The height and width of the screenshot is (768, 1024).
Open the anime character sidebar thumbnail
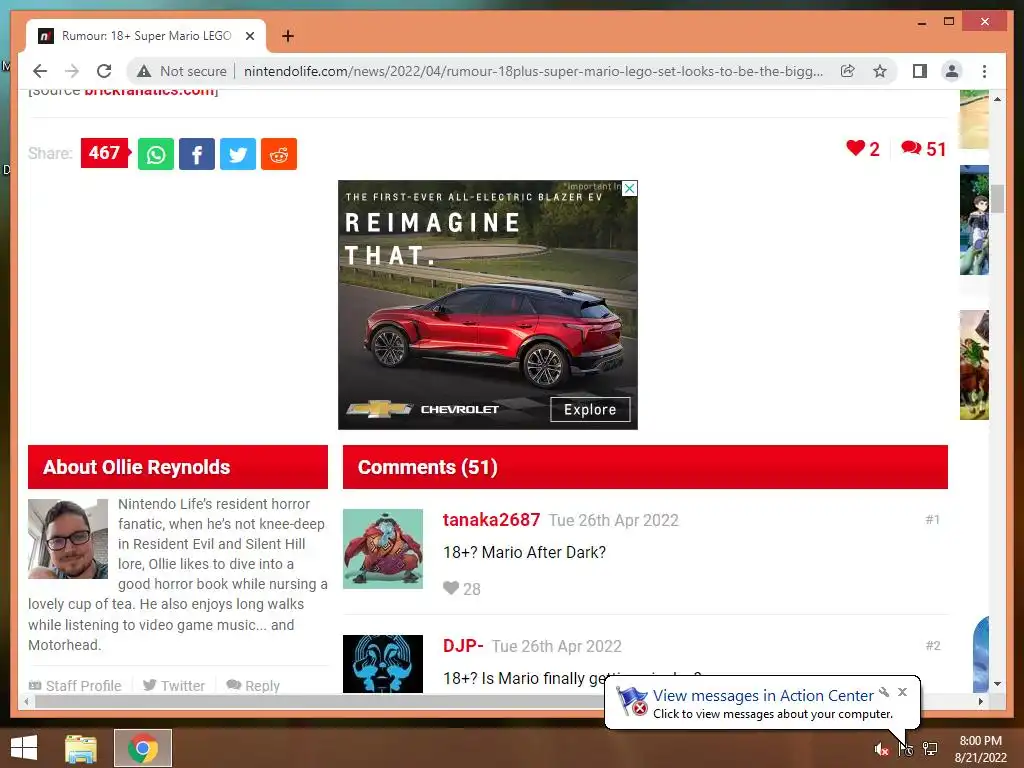tap(974, 220)
